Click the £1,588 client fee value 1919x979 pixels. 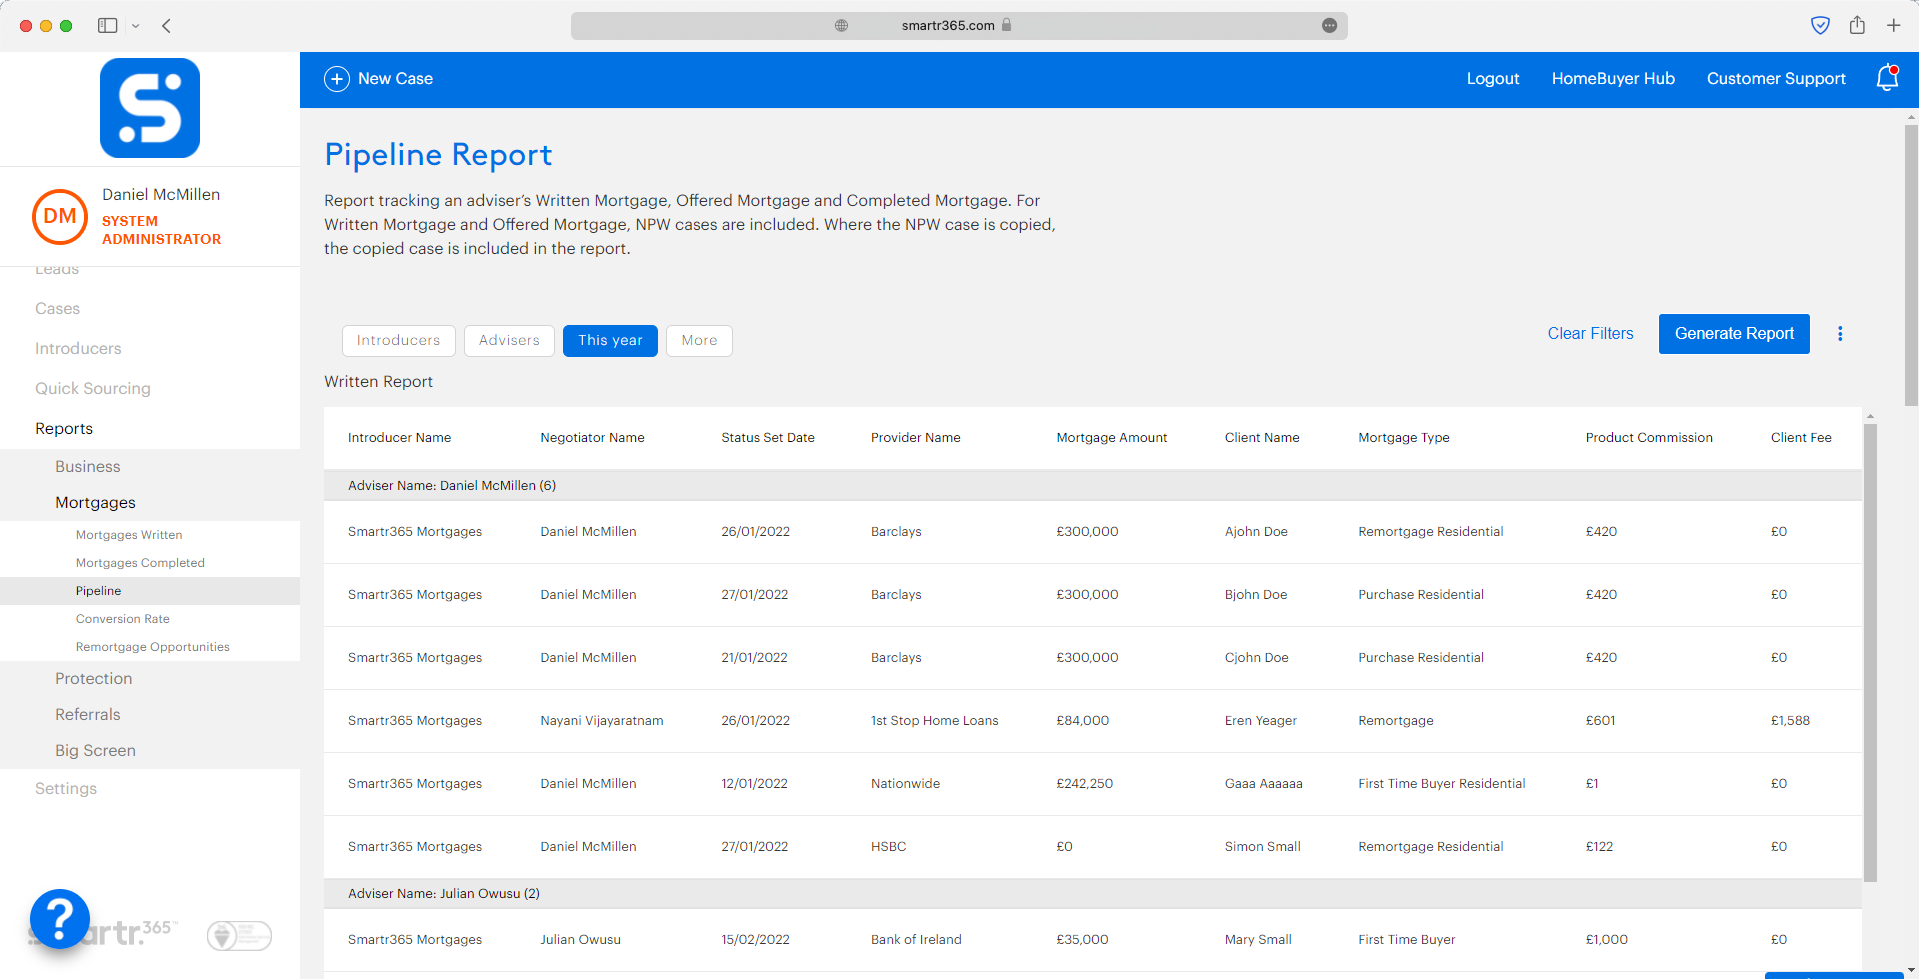[1790, 721]
